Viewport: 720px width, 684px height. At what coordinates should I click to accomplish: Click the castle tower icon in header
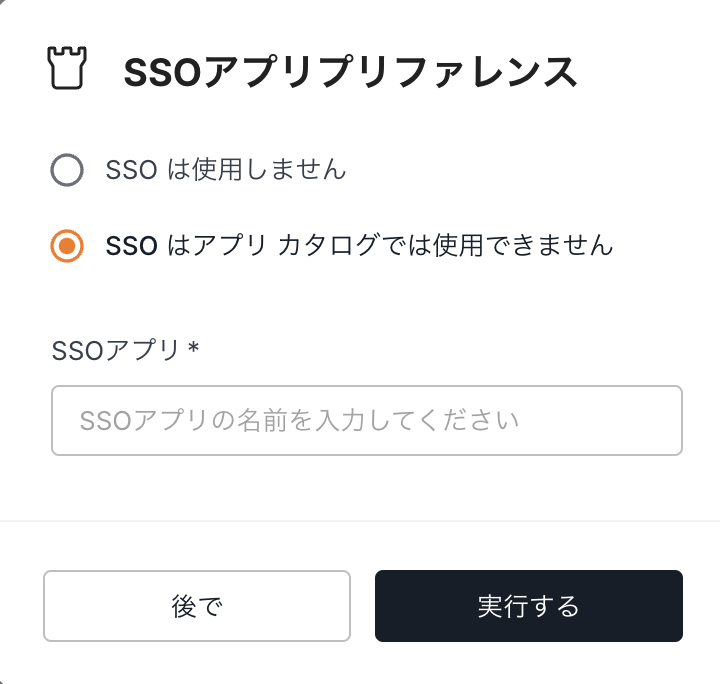[67, 70]
